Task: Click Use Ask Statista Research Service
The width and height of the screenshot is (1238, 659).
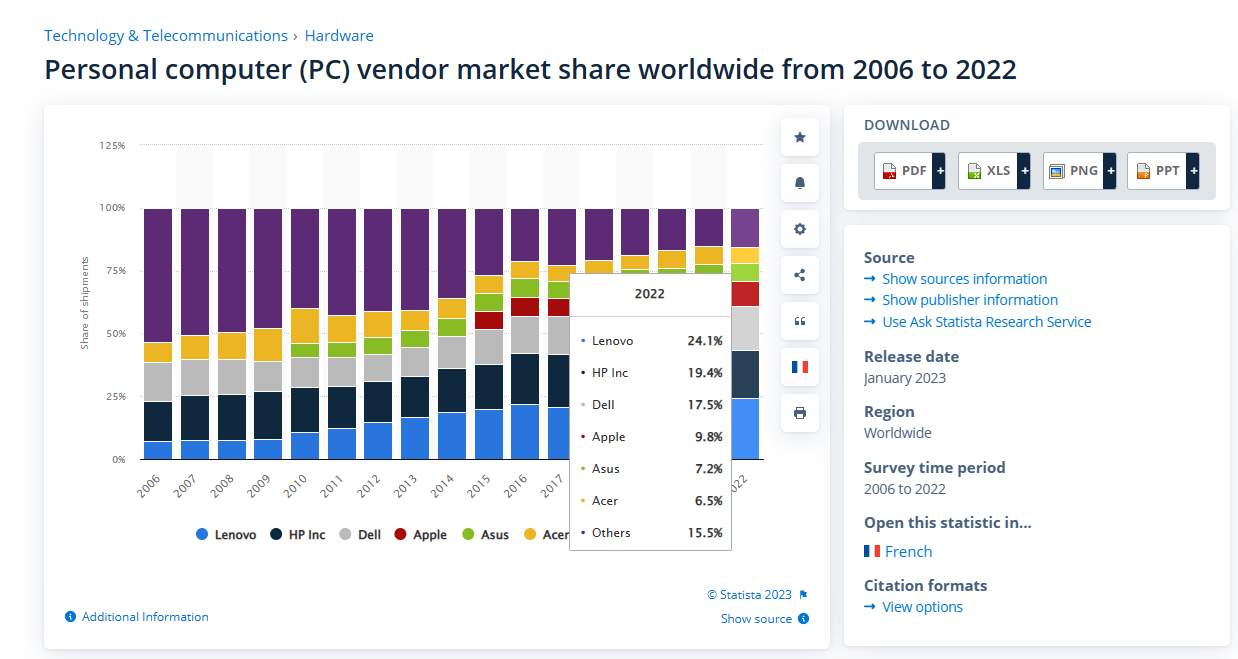Action: pos(987,322)
